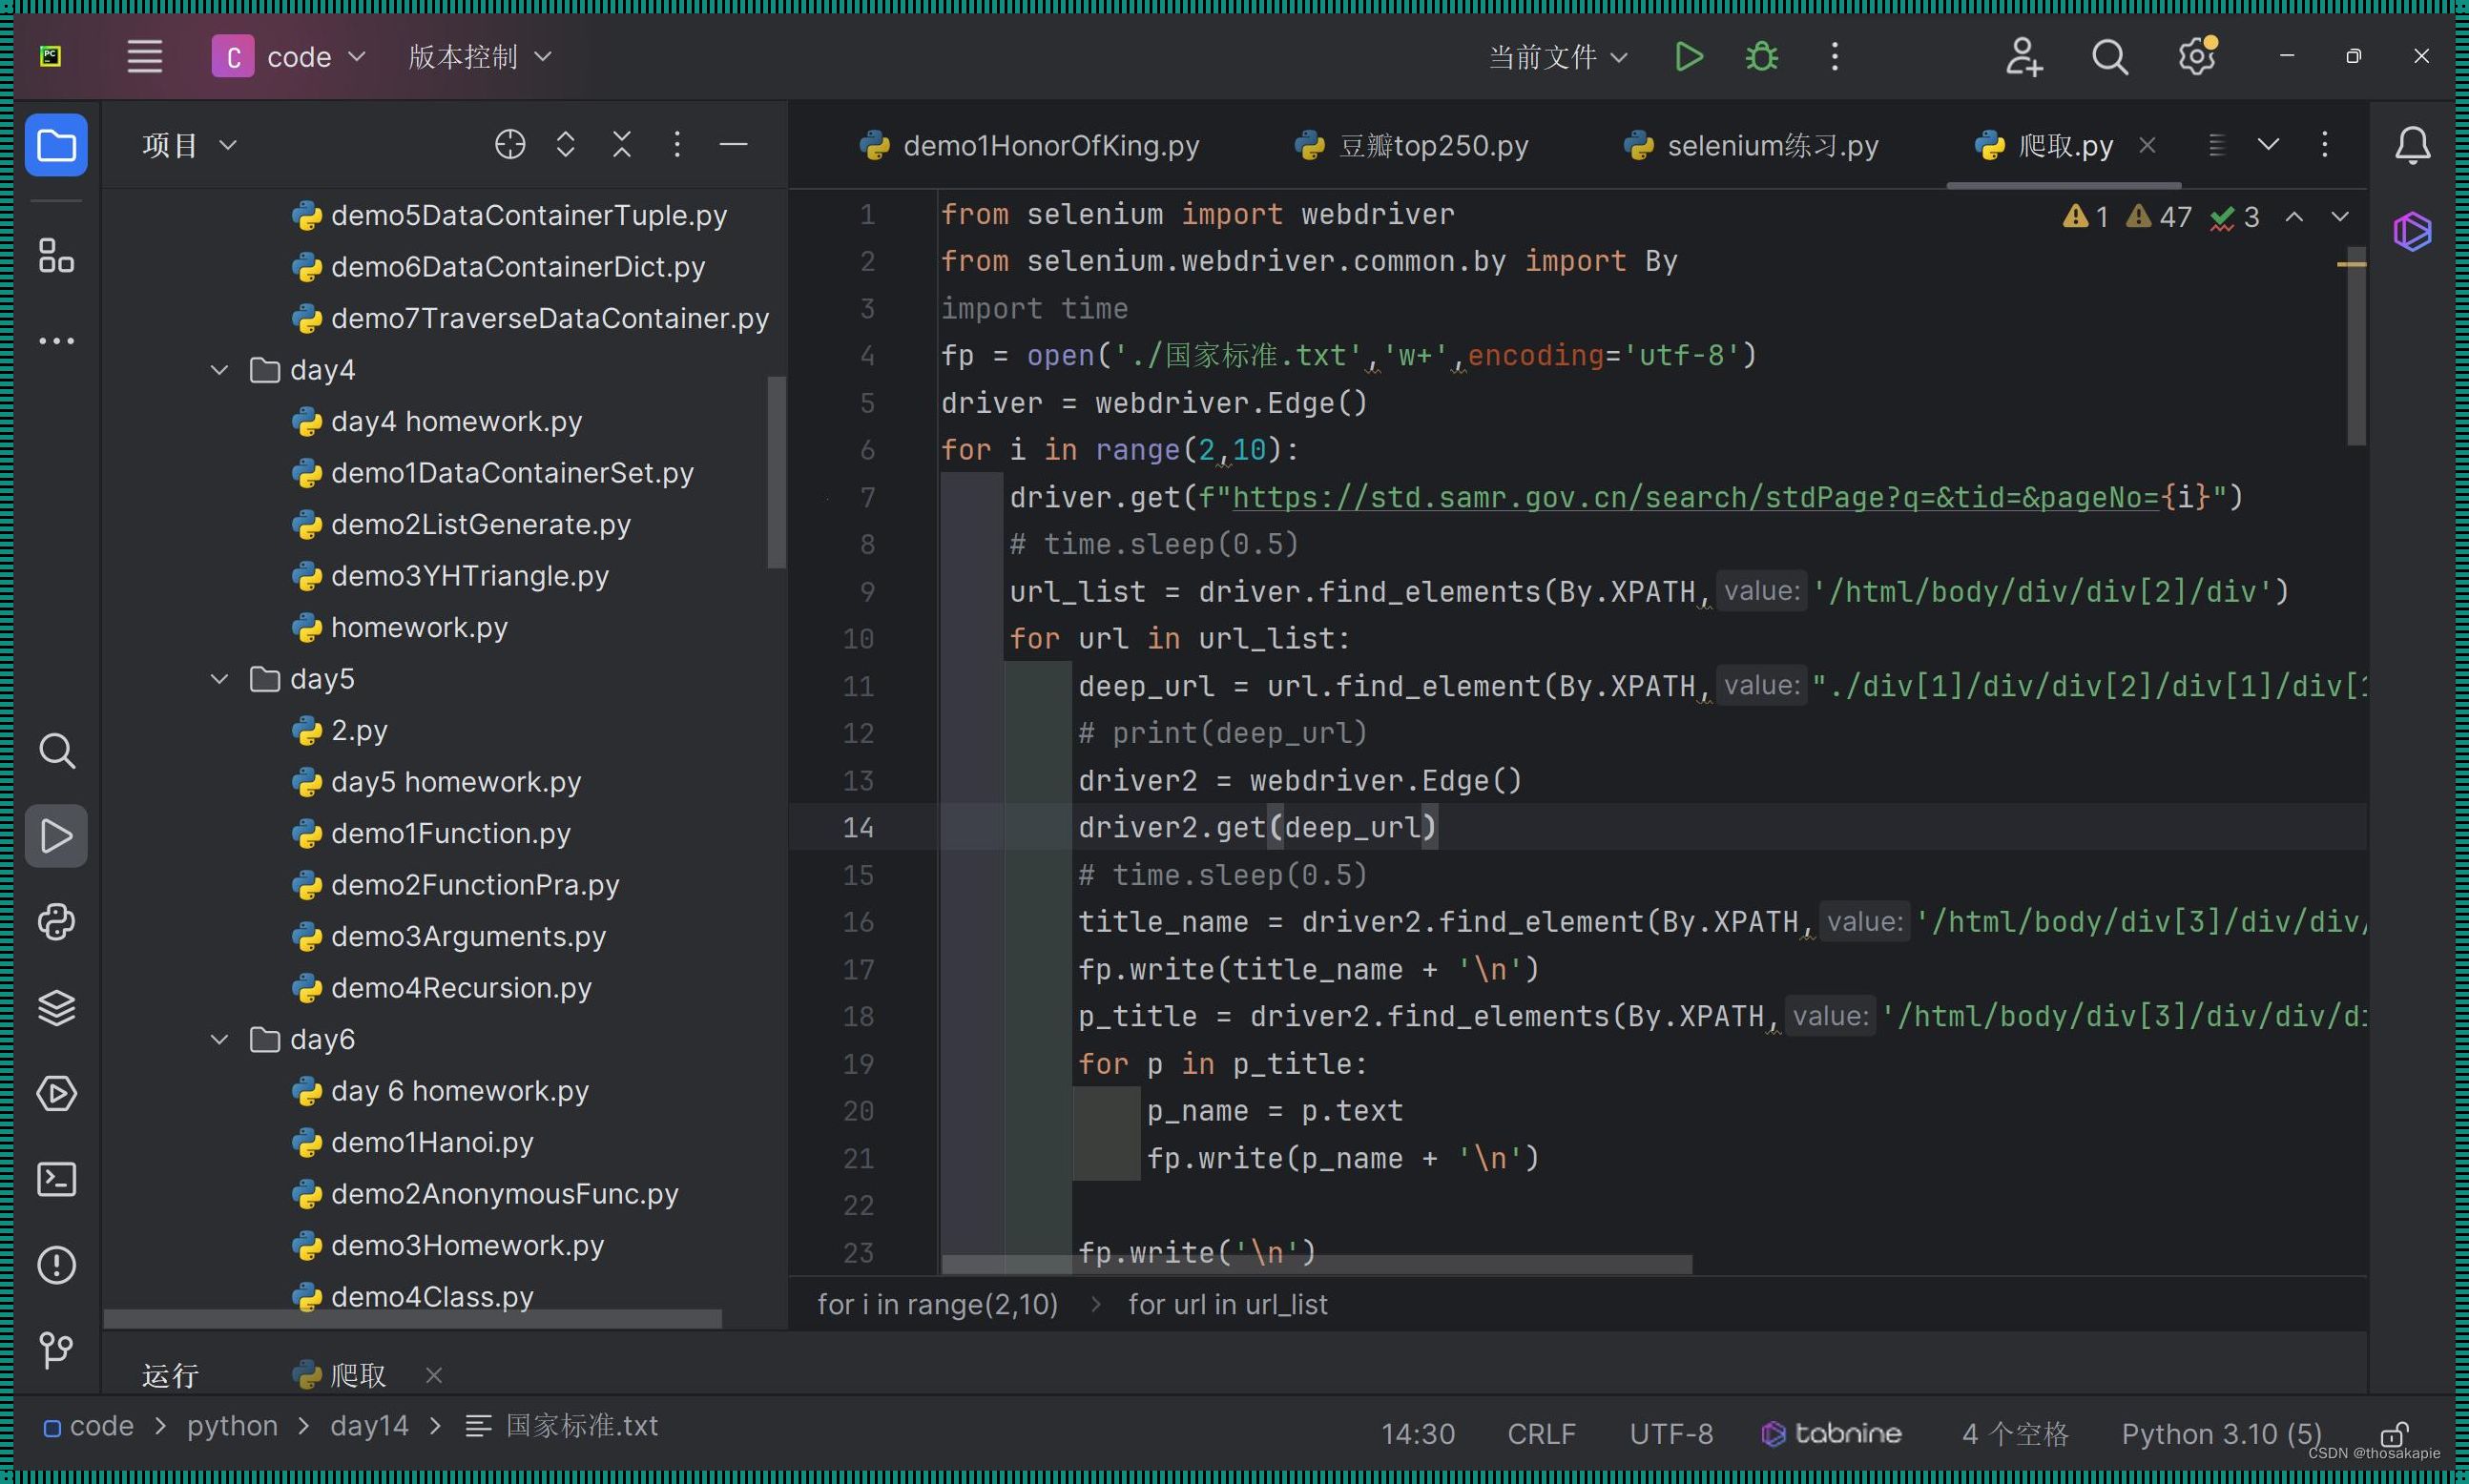Open editor tab options three-dot menu
This screenshot has width=2469, height=1484.
[x=2324, y=145]
